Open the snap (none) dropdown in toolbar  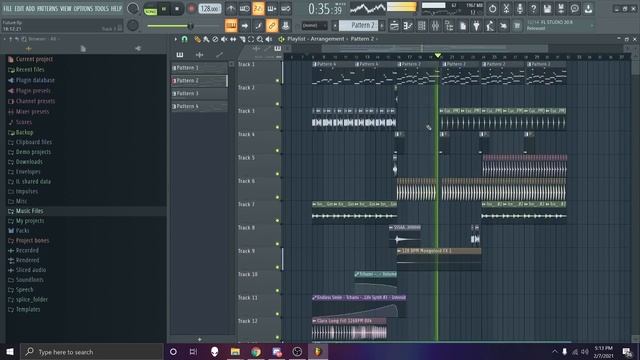[x=314, y=26]
